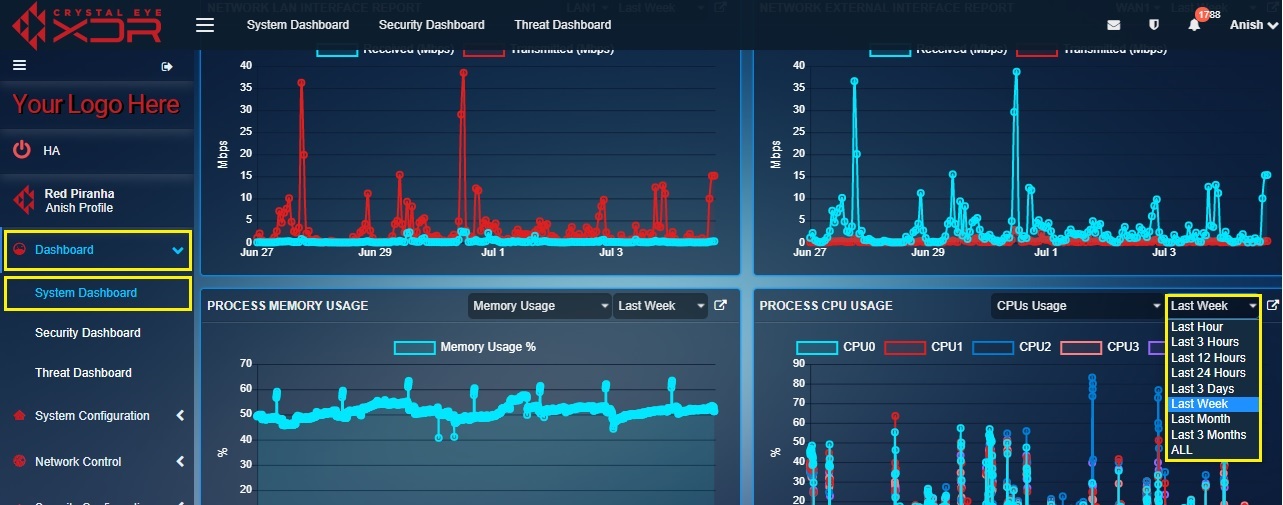The image size is (1283, 505).
Task: Toggle Memory Usage % legend series
Action: tap(465, 347)
